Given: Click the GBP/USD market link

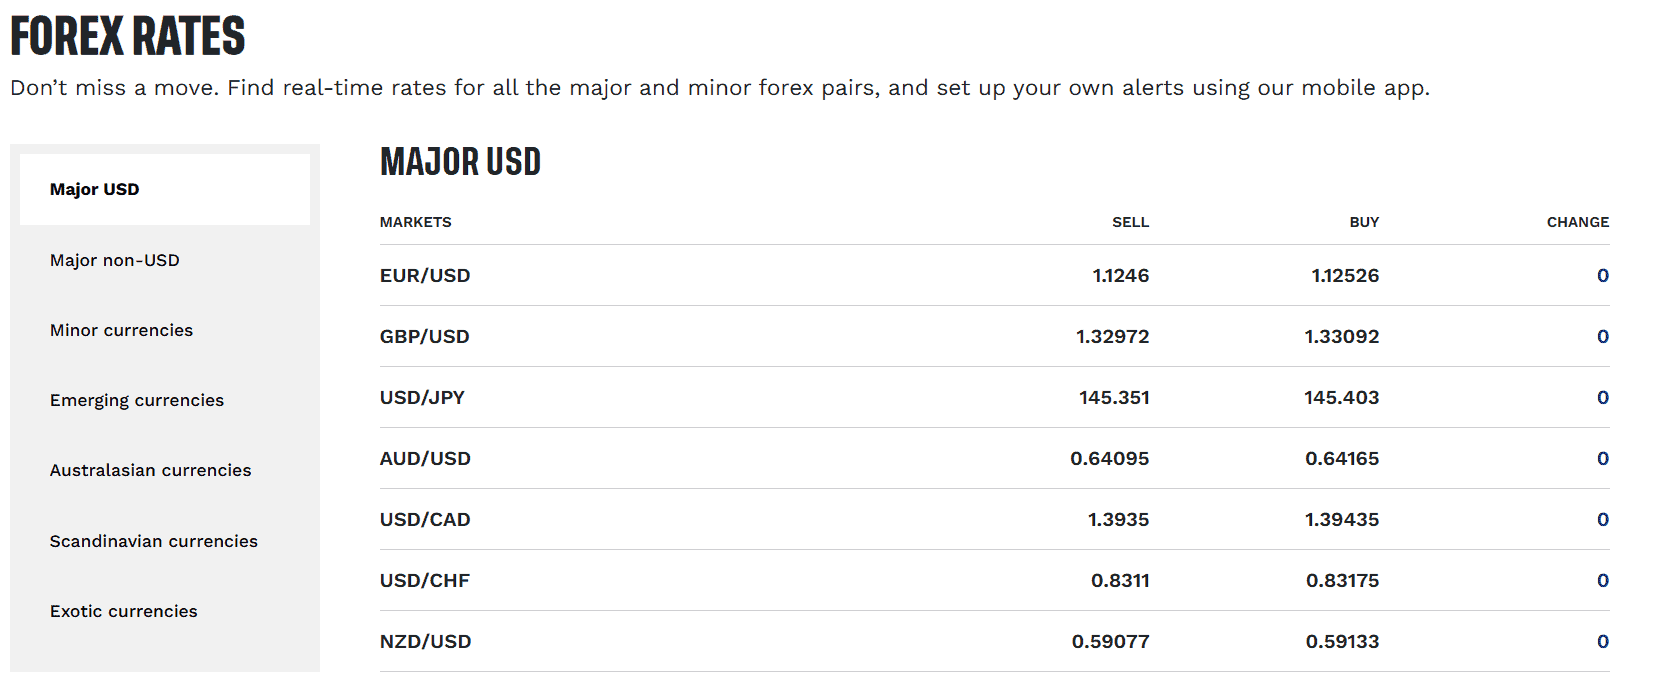Looking at the screenshot, I should pyautogui.click(x=425, y=337).
